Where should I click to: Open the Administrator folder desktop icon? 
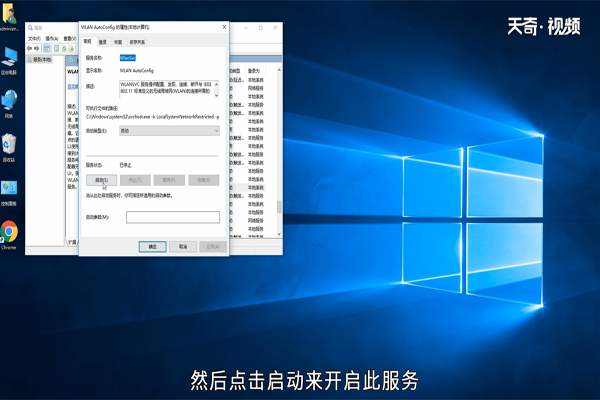point(9,17)
